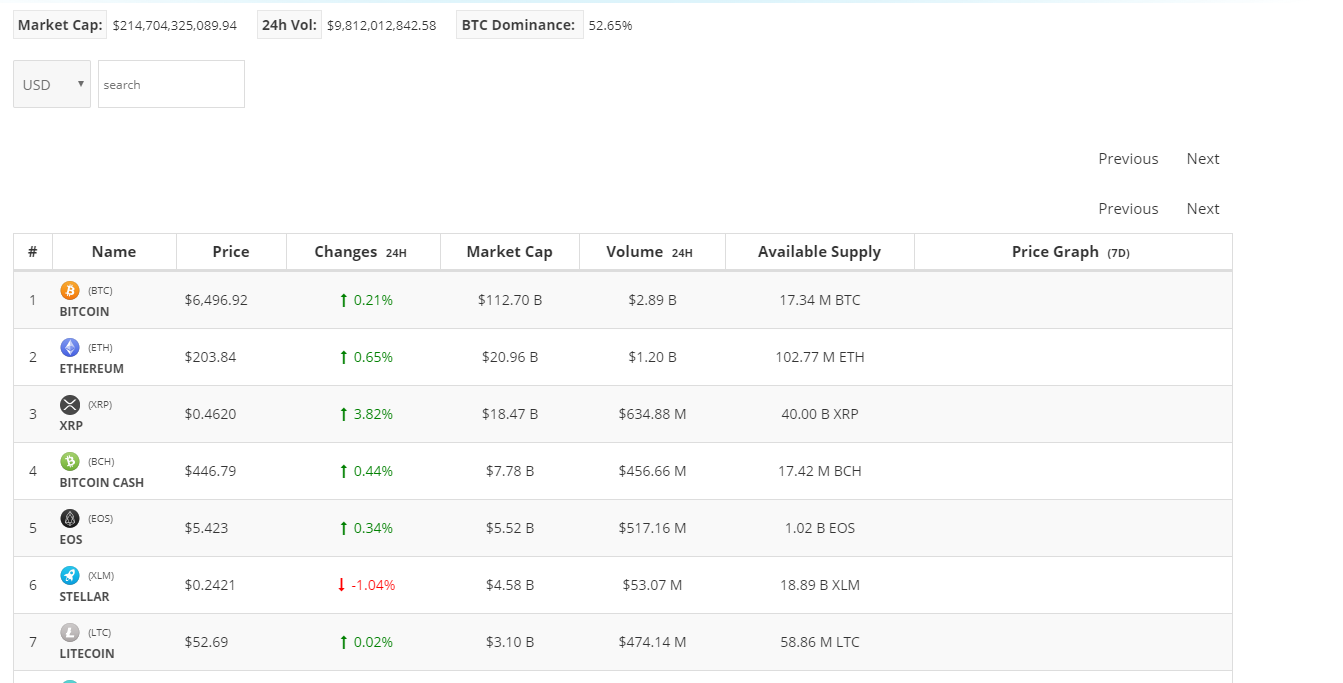Sort by Volume 24H column header
1343x683 pixels.
click(x=649, y=252)
